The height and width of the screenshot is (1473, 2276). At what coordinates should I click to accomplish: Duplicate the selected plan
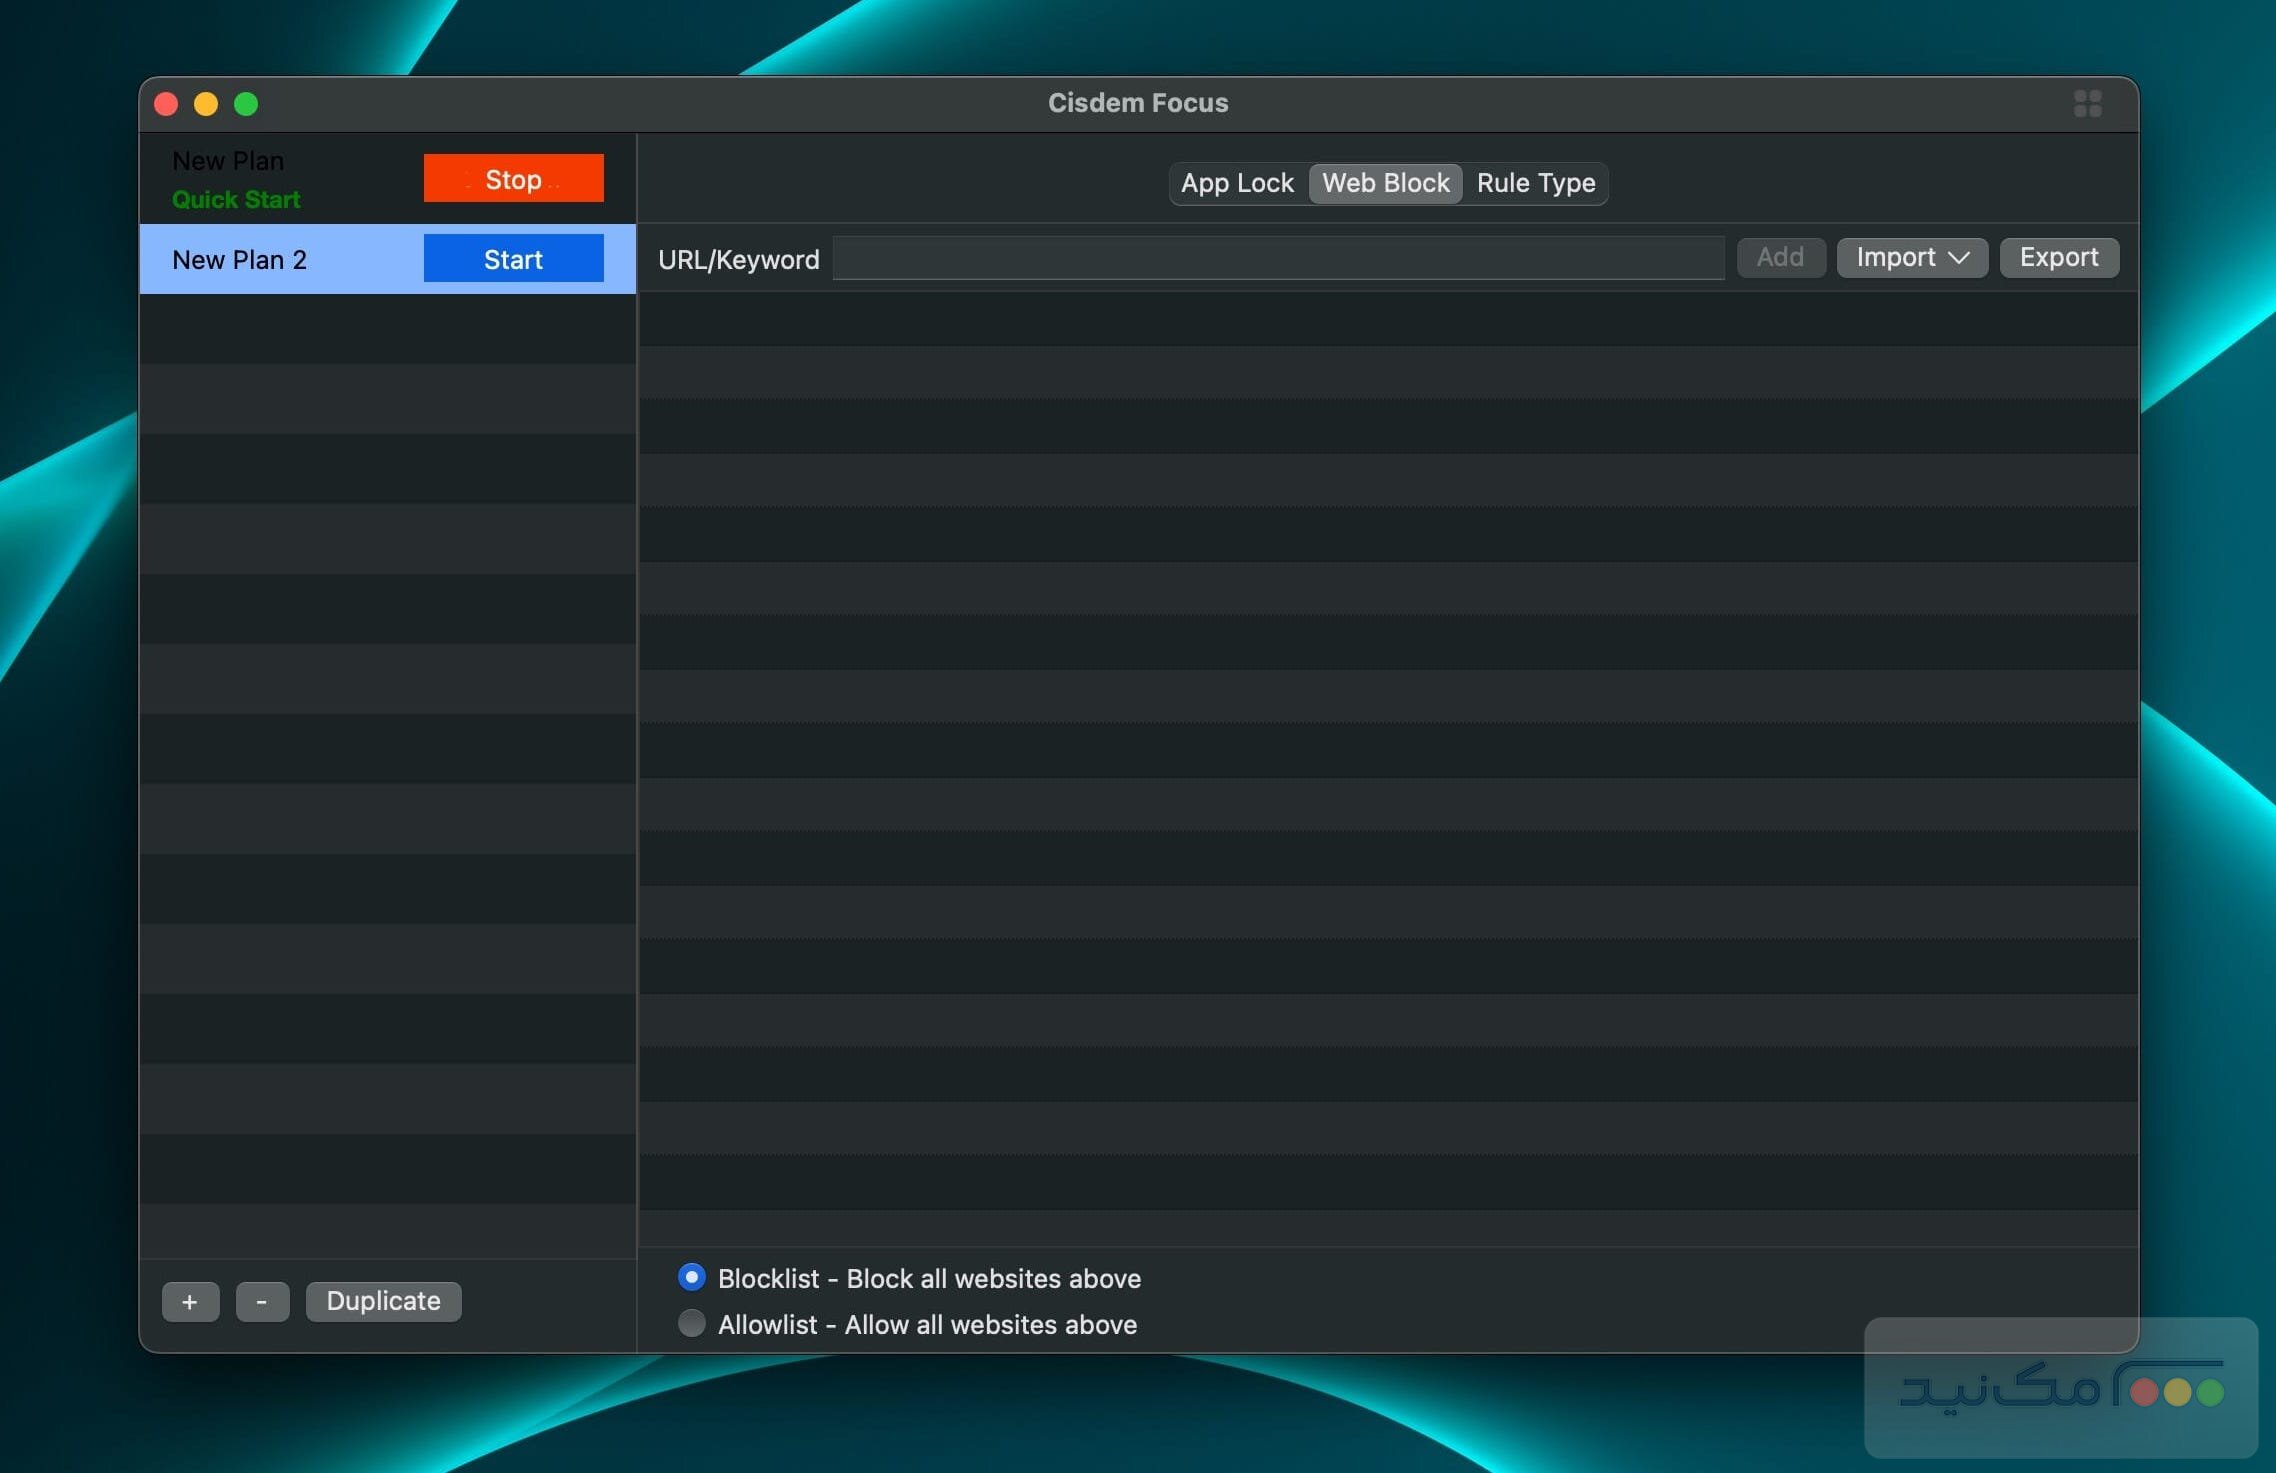click(x=383, y=1301)
